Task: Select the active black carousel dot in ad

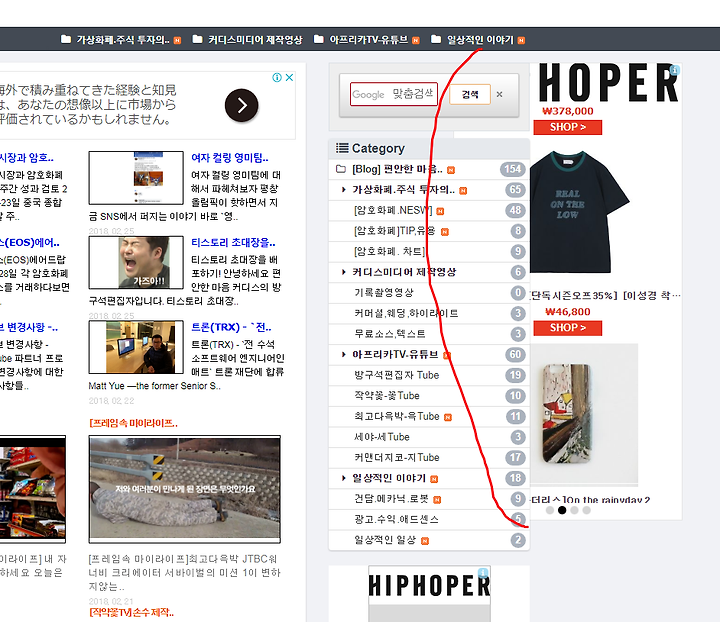Action: coord(562,510)
